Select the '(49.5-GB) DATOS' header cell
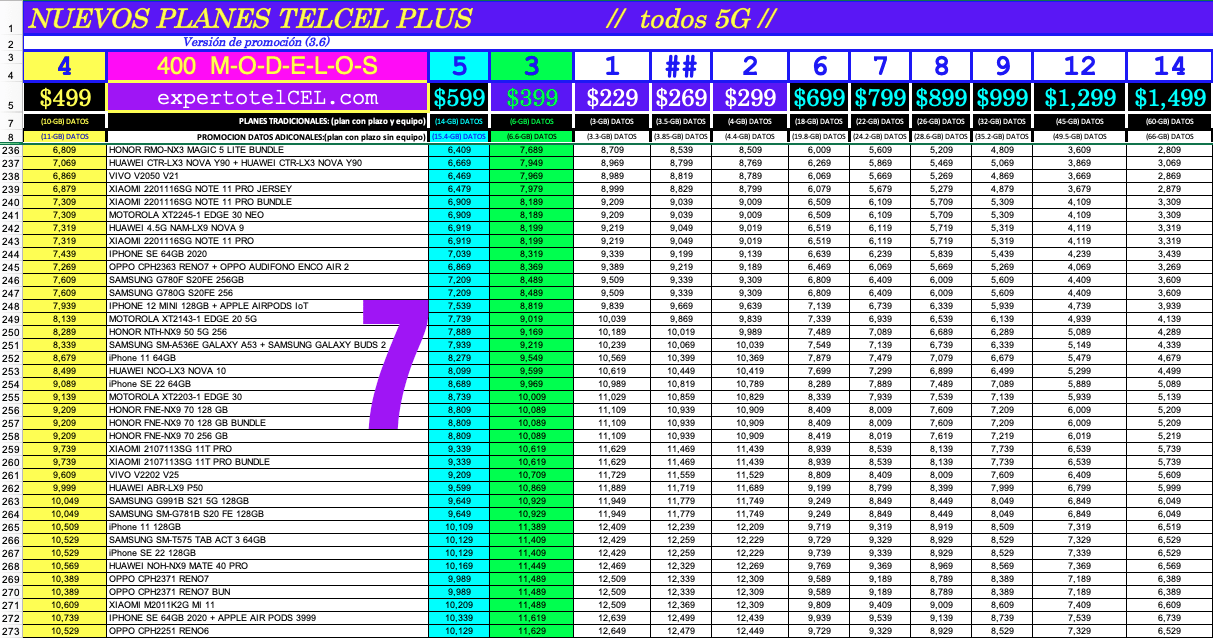The height and width of the screenshot is (638, 1213). pos(1080,136)
